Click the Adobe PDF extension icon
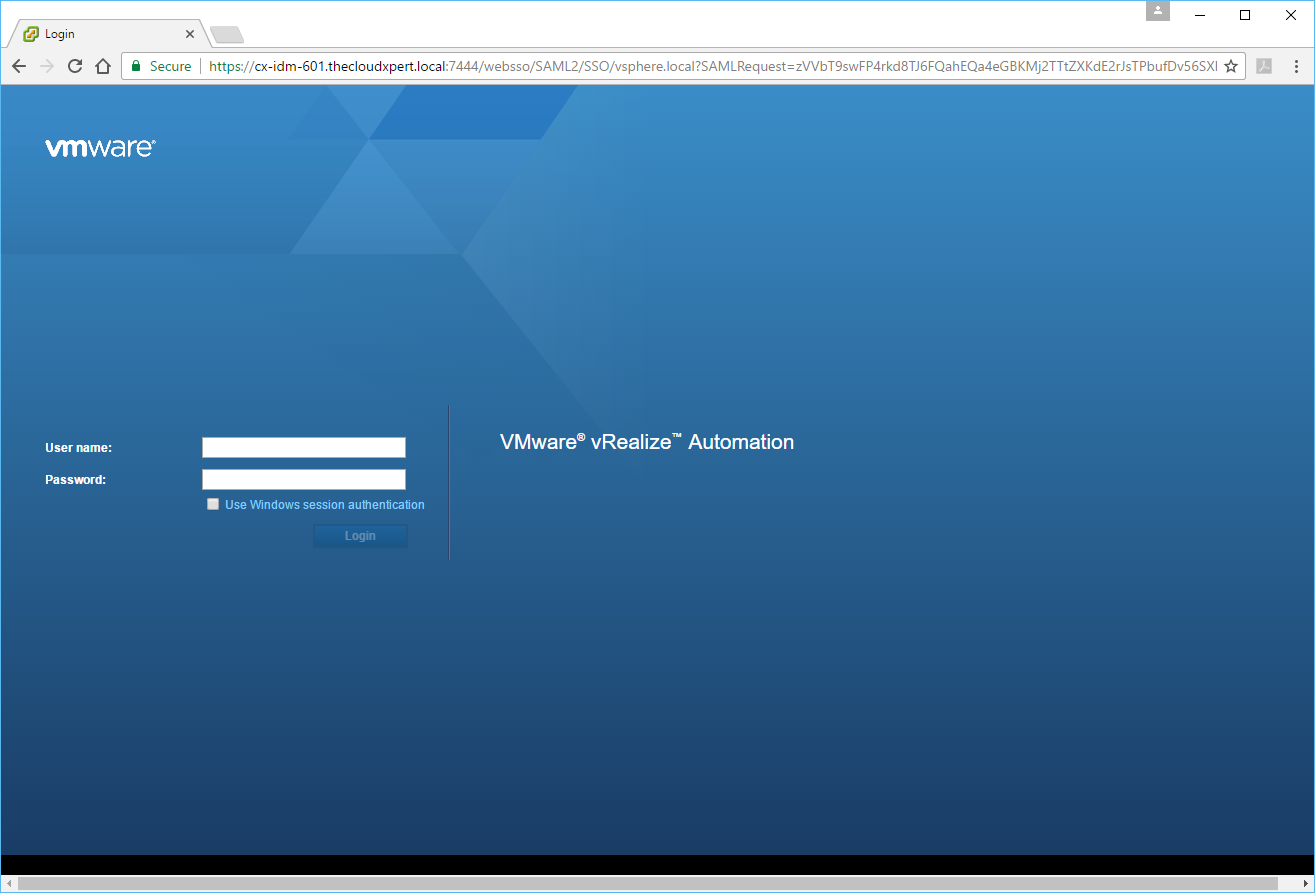Viewport: 1315px width, 893px height. (x=1264, y=66)
